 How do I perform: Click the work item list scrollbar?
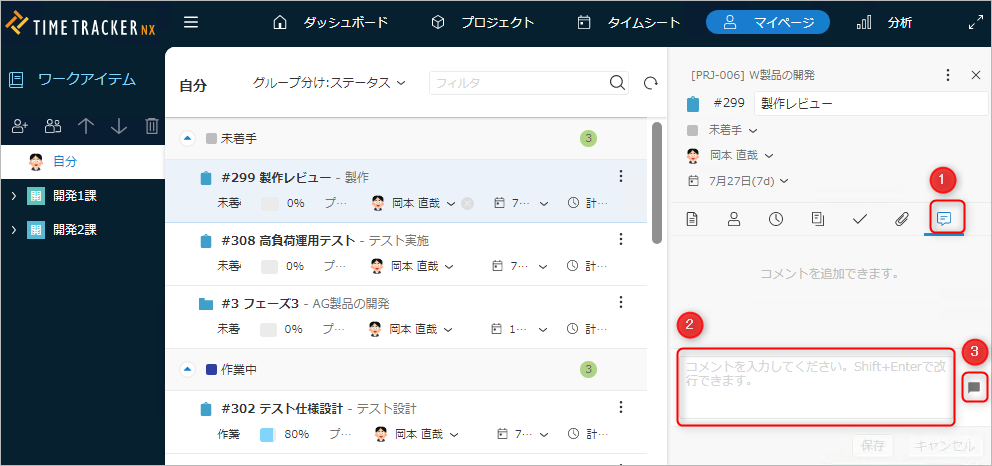tap(657, 182)
